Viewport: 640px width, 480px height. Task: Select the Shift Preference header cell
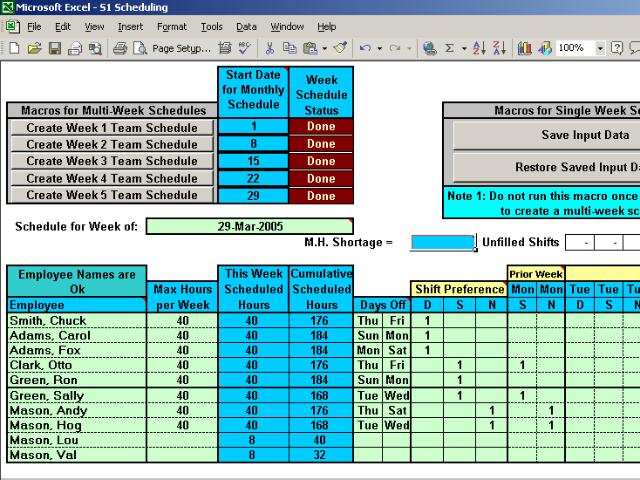point(459,289)
